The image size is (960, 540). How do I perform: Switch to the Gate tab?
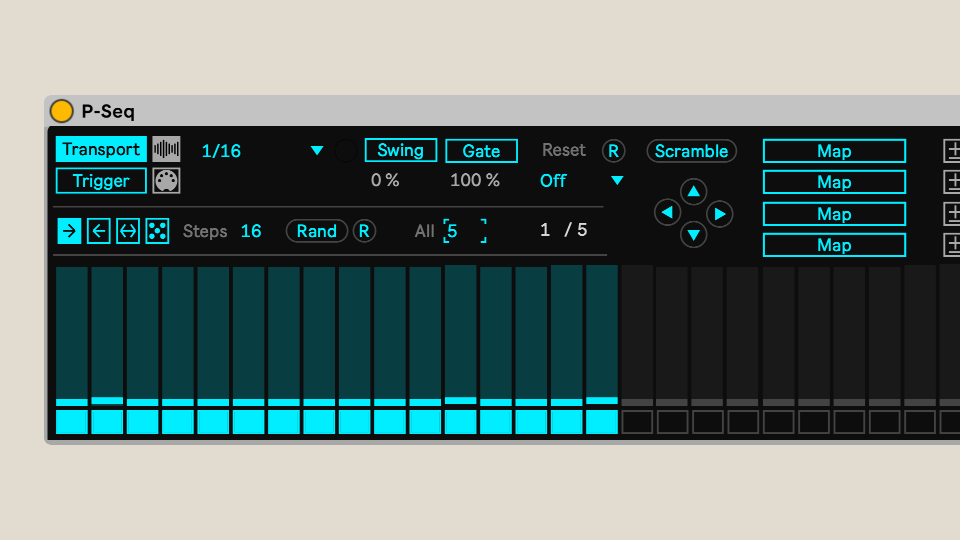(481, 151)
